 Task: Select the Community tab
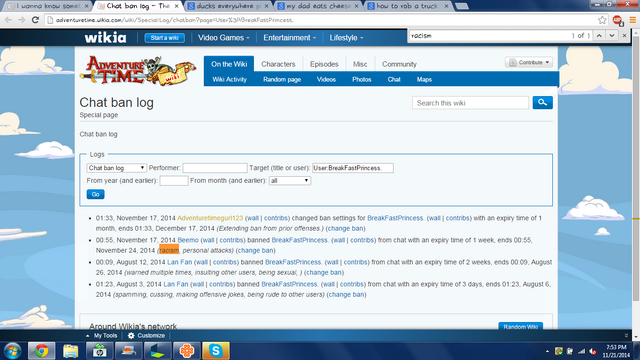[399, 64]
